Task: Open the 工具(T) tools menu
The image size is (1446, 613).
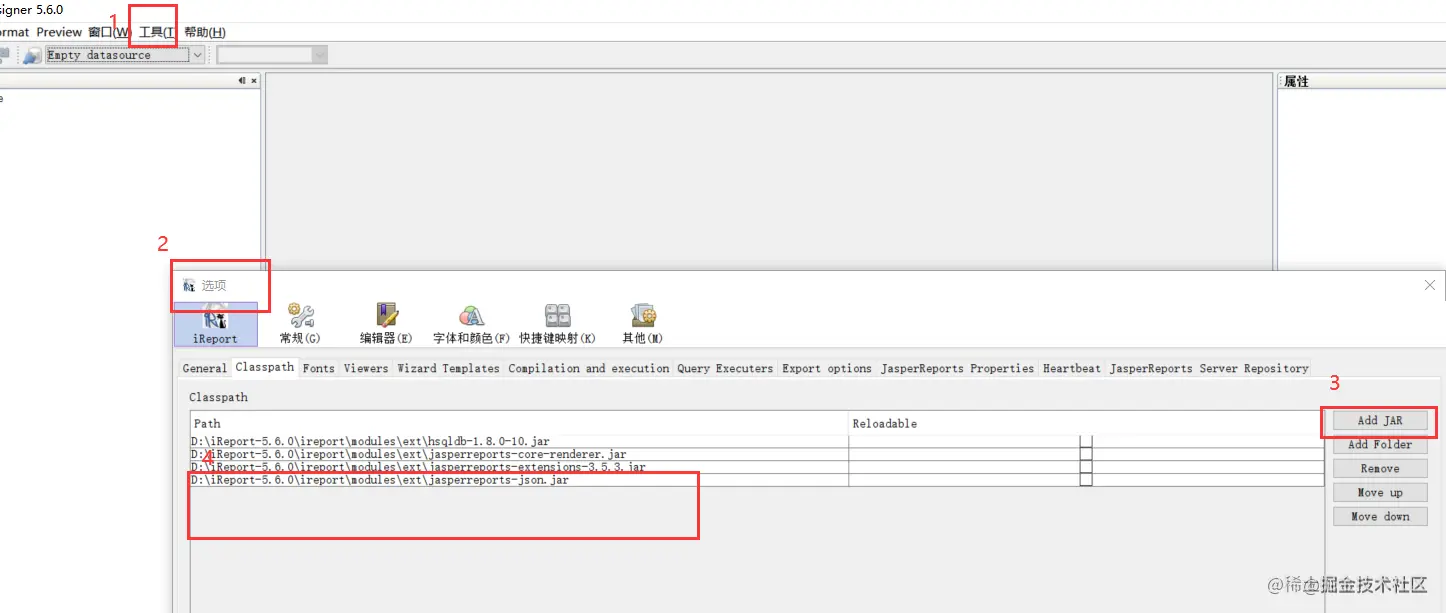Action: (x=158, y=32)
